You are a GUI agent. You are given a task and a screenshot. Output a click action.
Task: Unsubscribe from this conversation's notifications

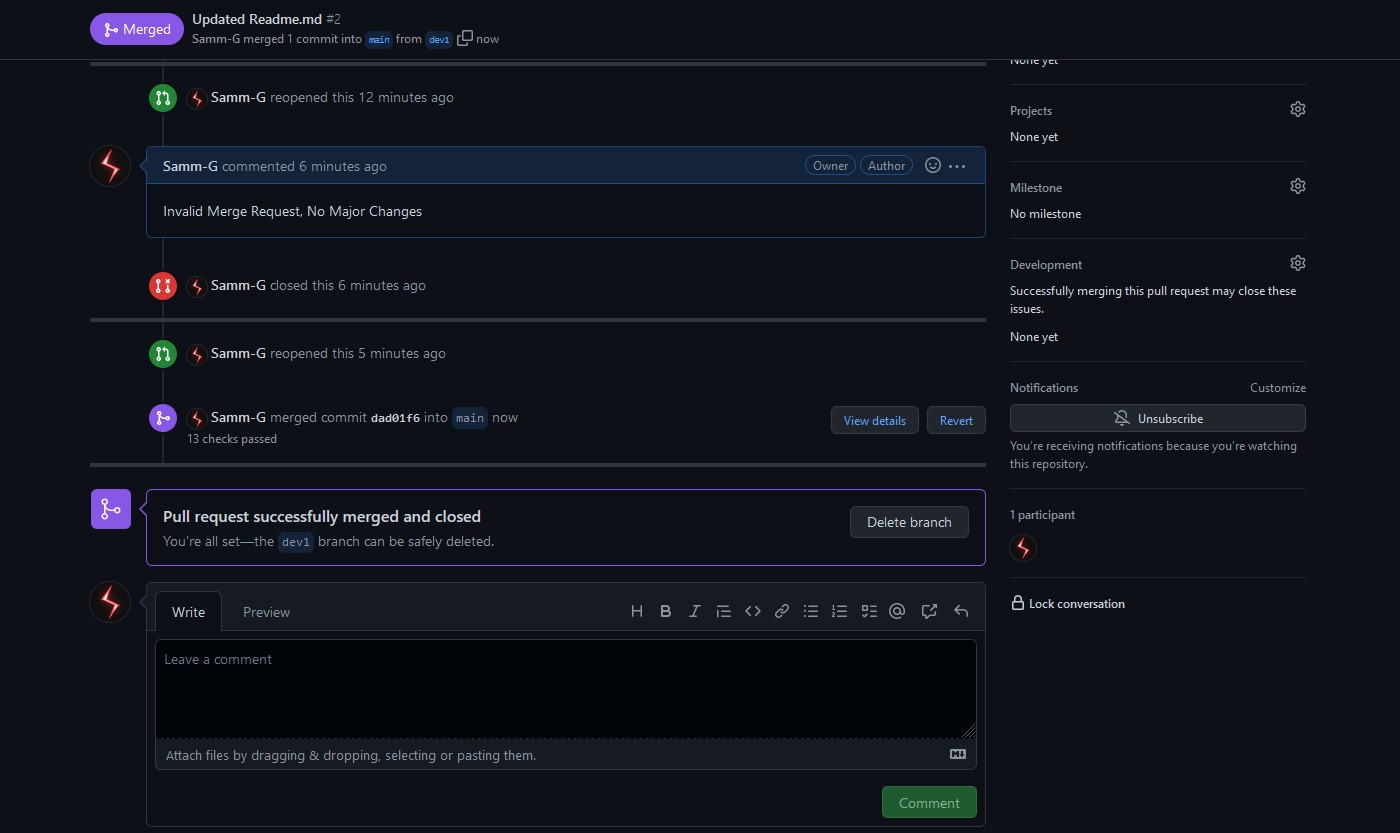point(1157,418)
